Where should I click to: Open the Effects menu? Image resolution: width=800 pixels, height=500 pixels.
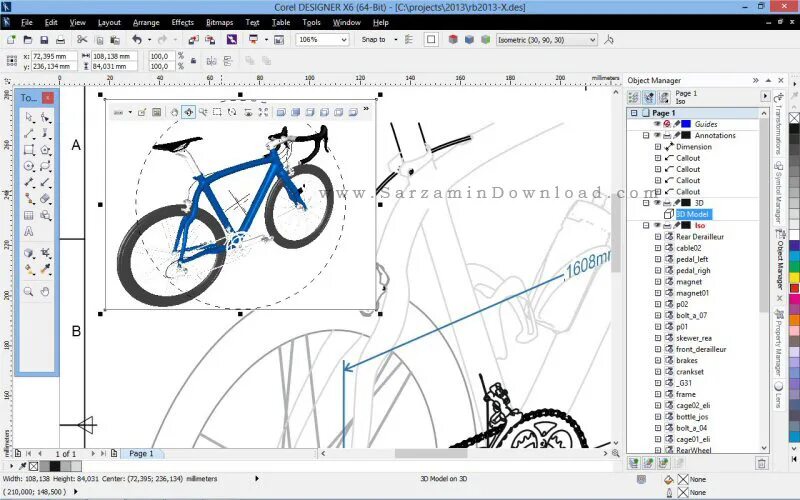183,22
